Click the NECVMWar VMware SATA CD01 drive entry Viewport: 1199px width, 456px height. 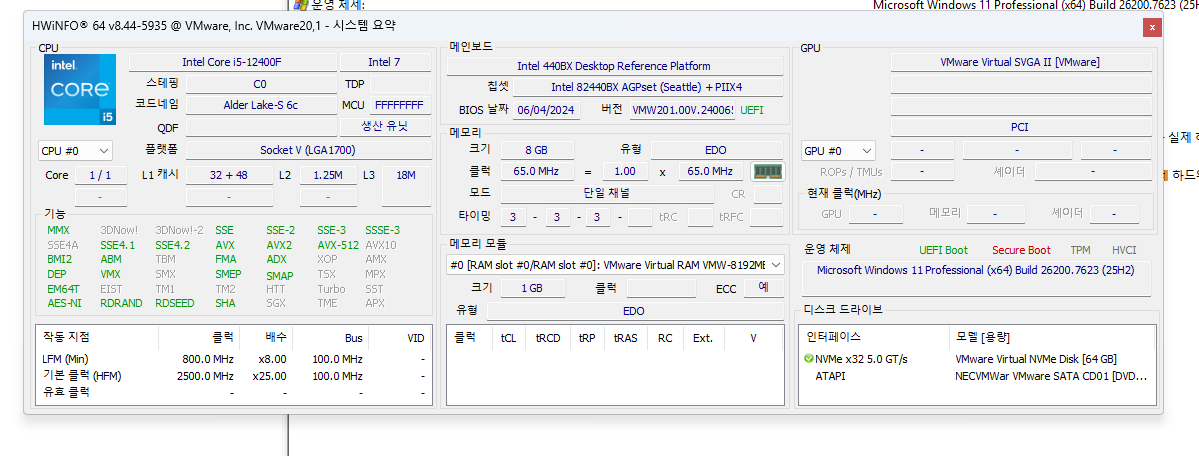1051,376
